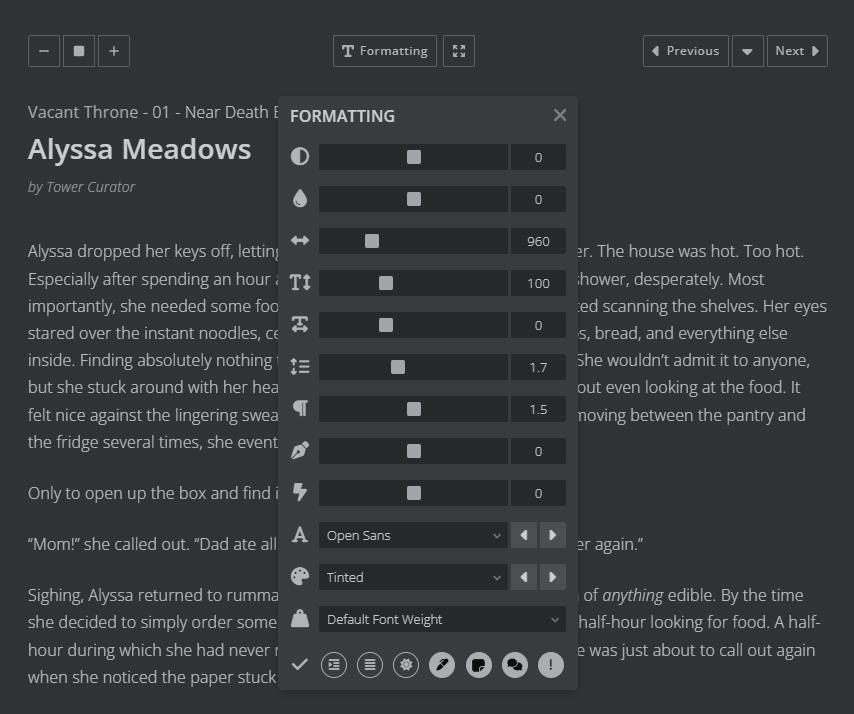Switch to next color with right arrow

(x=553, y=577)
